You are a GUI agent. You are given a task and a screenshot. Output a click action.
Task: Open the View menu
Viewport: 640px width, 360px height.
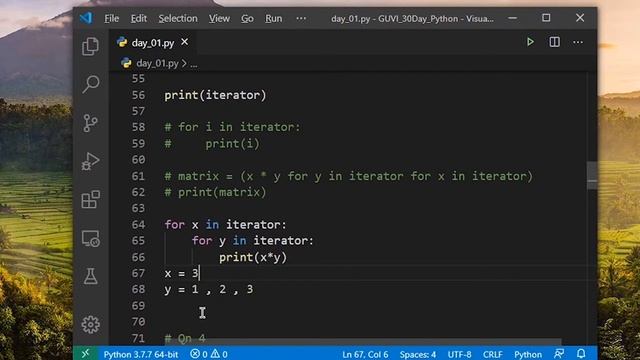point(219,18)
